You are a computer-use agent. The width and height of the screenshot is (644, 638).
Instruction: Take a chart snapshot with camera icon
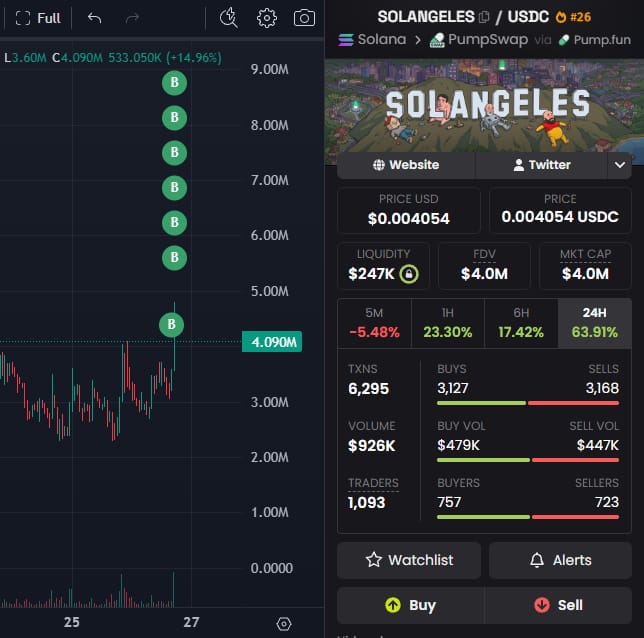(x=304, y=18)
